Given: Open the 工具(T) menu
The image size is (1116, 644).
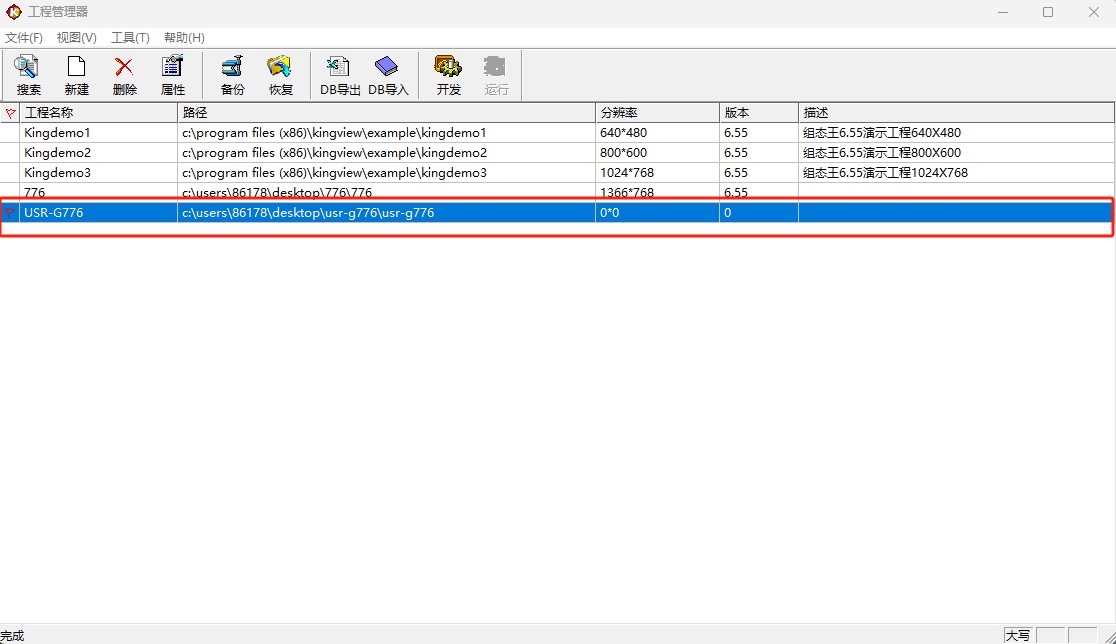Looking at the screenshot, I should (130, 38).
